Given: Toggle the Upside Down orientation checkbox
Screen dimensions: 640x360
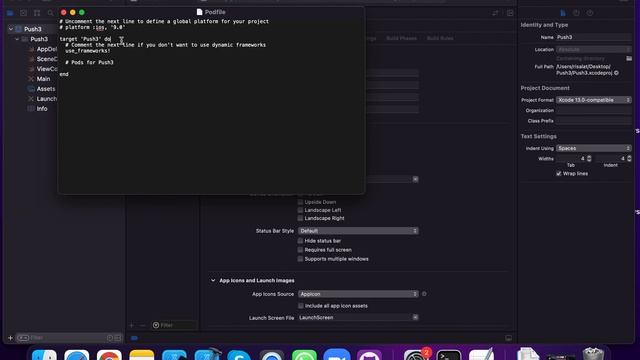Looking at the screenshot, I should tap(300, 202).
